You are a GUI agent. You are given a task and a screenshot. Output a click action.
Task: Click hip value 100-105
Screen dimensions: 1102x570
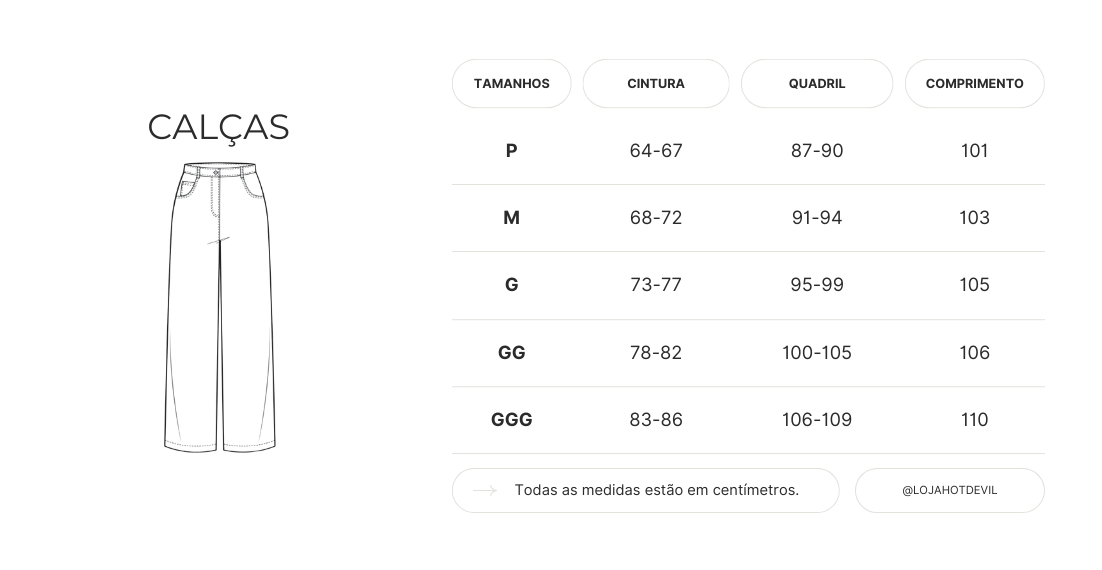click(x=817, y=353)
